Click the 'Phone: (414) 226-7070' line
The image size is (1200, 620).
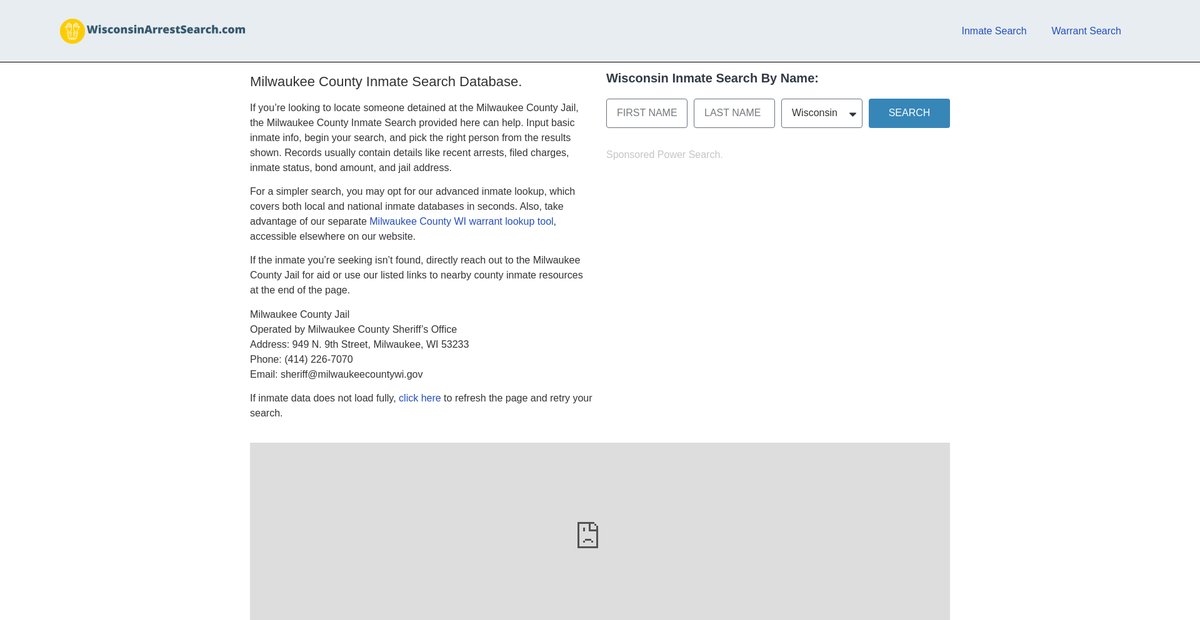coord(301,359)
